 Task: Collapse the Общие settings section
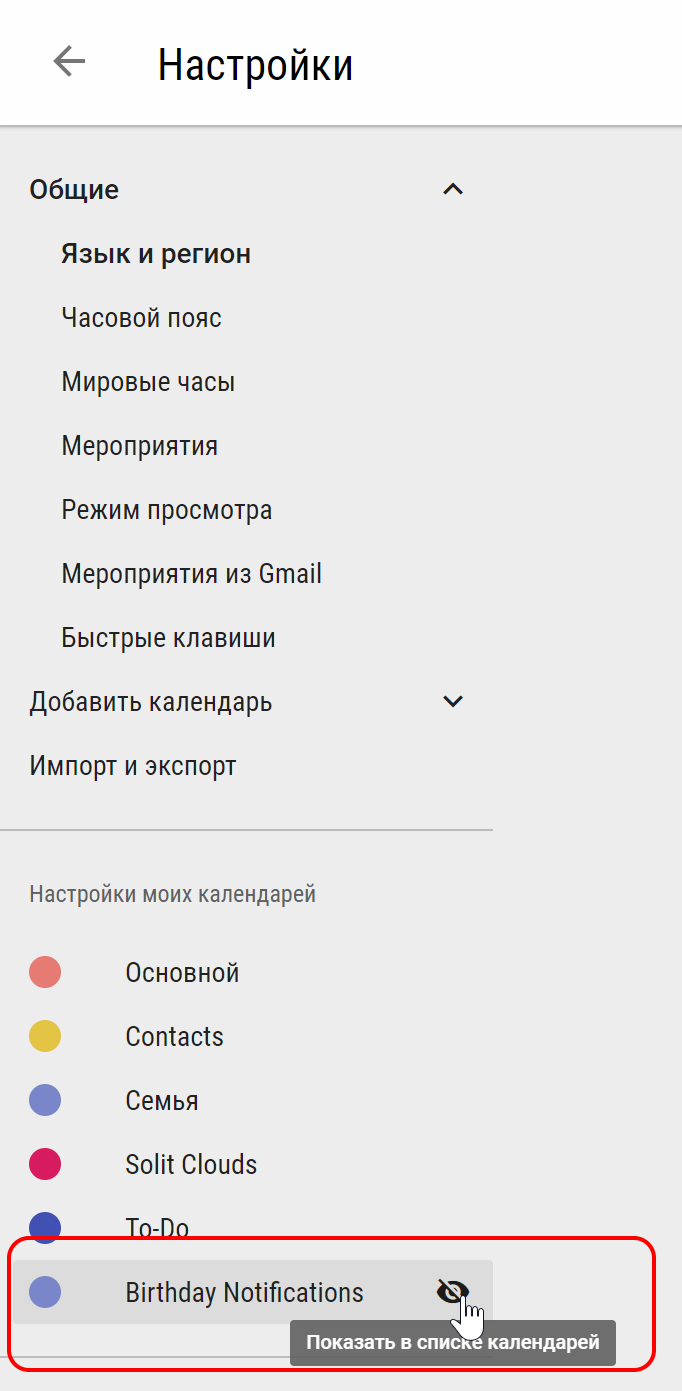pos(453,189)
